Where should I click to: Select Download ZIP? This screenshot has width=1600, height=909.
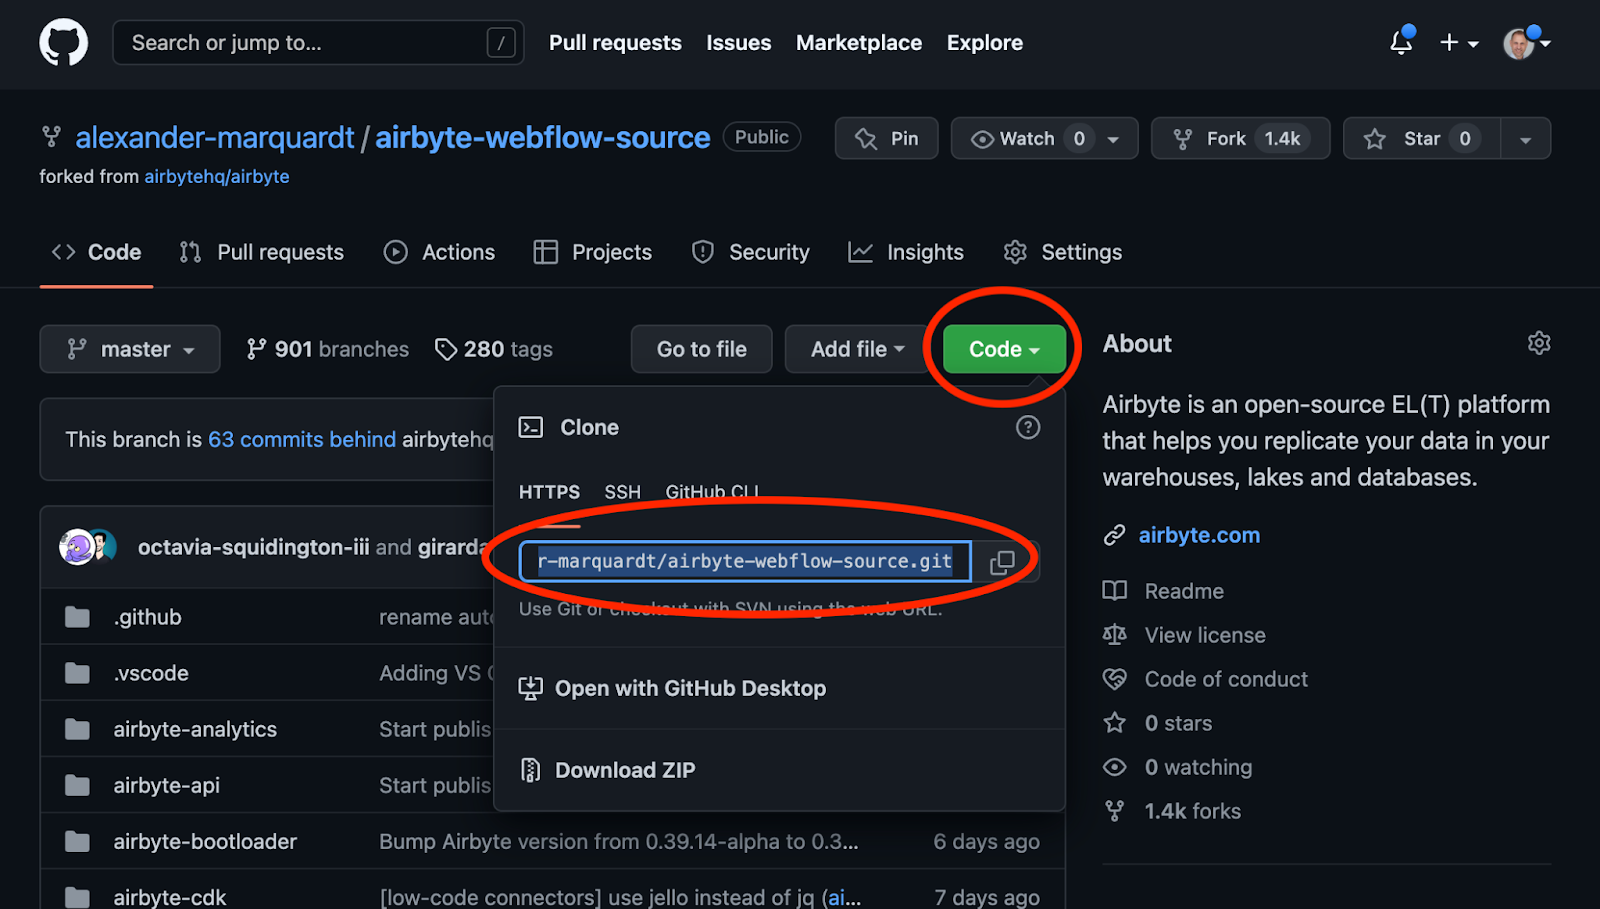624,770
